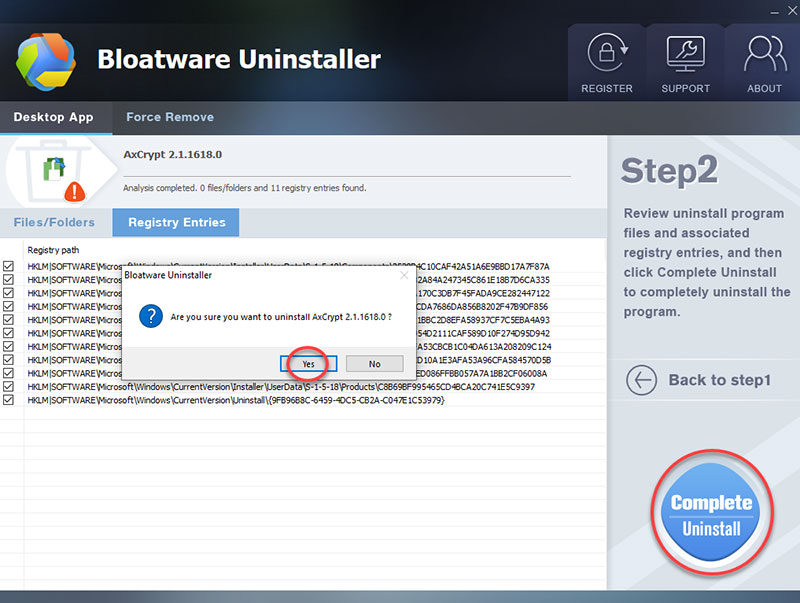800x603 pixels.
Task: Cancel uninstall by clicking No
Action: 374,364
